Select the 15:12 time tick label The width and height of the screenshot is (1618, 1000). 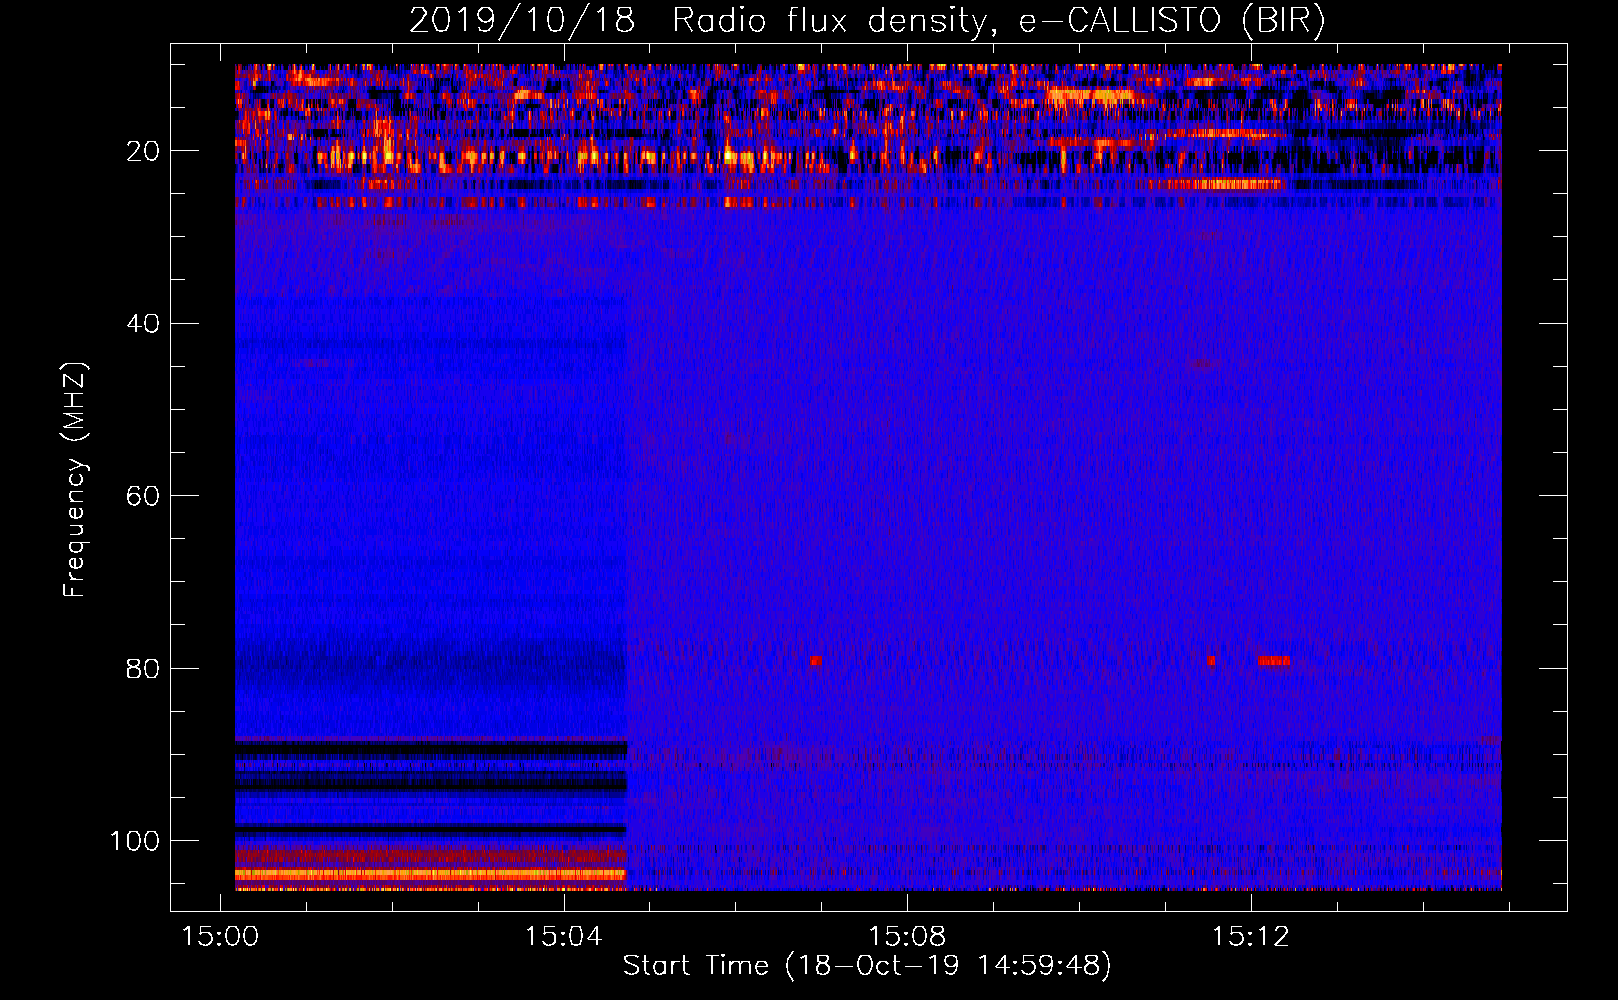(1251, 937)
